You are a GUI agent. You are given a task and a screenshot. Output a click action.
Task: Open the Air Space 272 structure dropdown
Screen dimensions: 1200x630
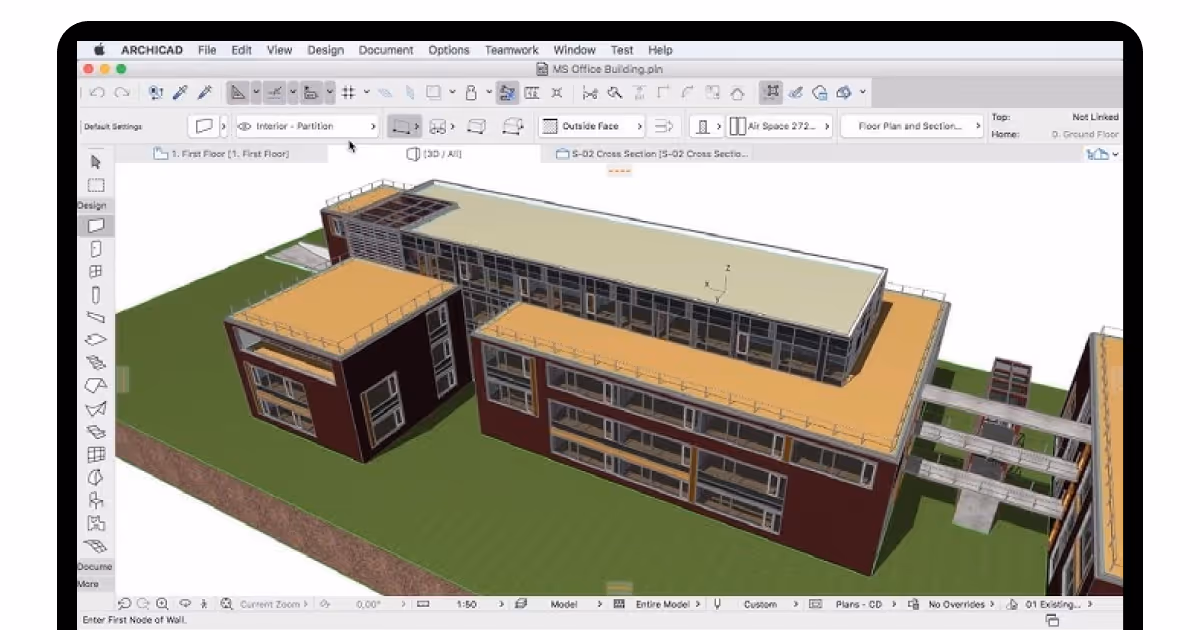coord(778,127)
